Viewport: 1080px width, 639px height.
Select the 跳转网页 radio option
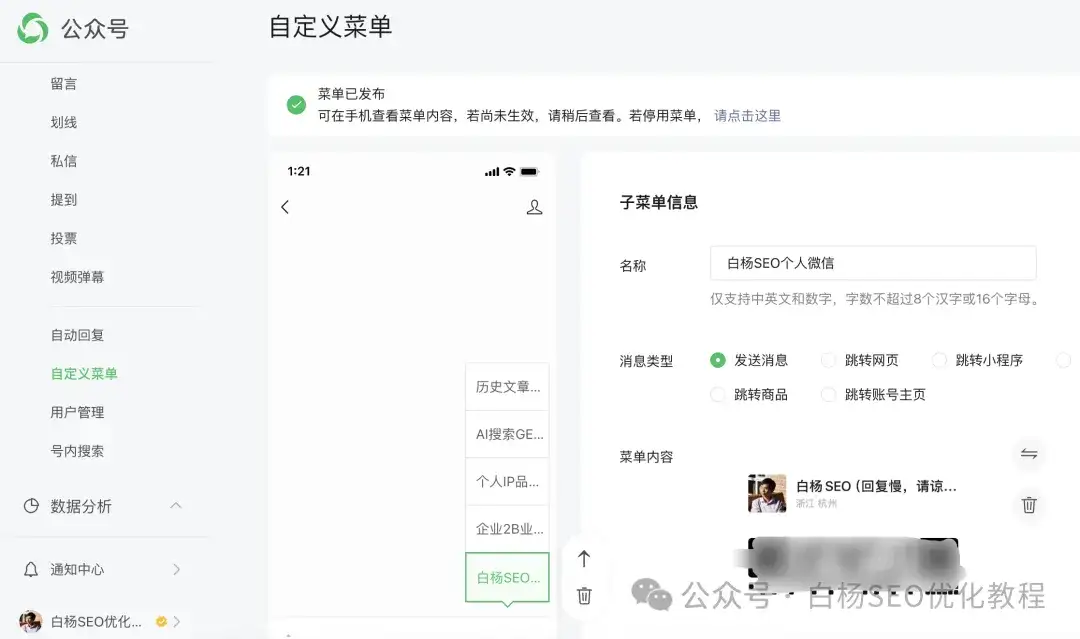829,360
